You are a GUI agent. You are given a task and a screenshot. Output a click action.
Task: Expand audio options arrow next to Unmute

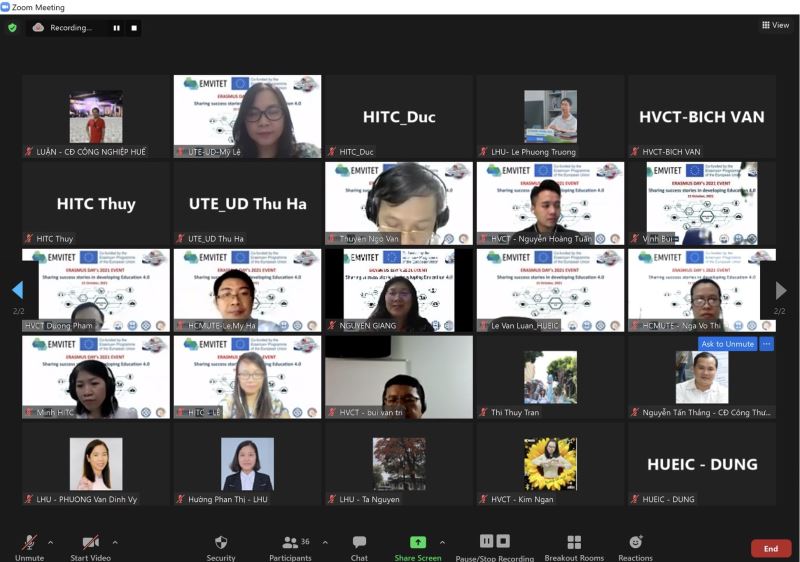click(51, 542)
